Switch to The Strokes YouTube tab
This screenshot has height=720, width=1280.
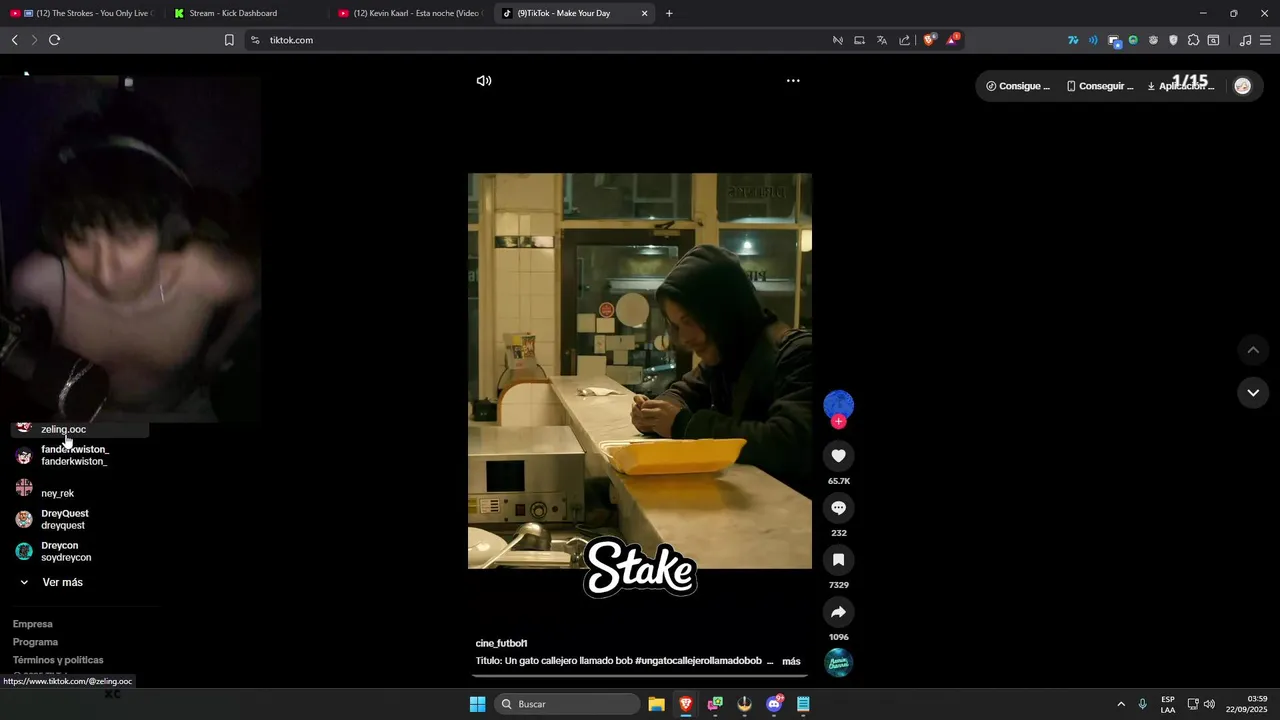[x=82, y=13]
